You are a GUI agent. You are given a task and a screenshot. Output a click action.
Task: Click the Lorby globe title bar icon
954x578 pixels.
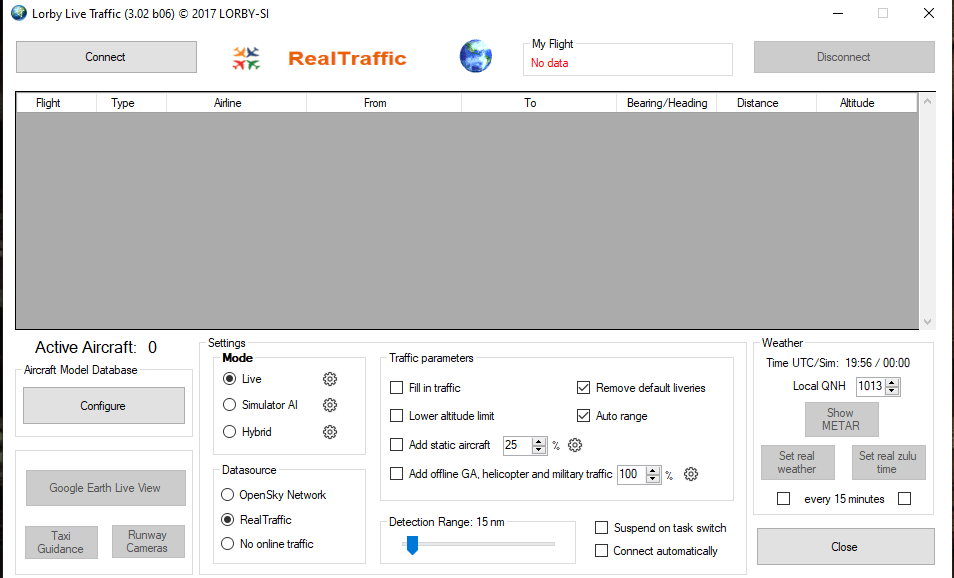pos(19,13)
